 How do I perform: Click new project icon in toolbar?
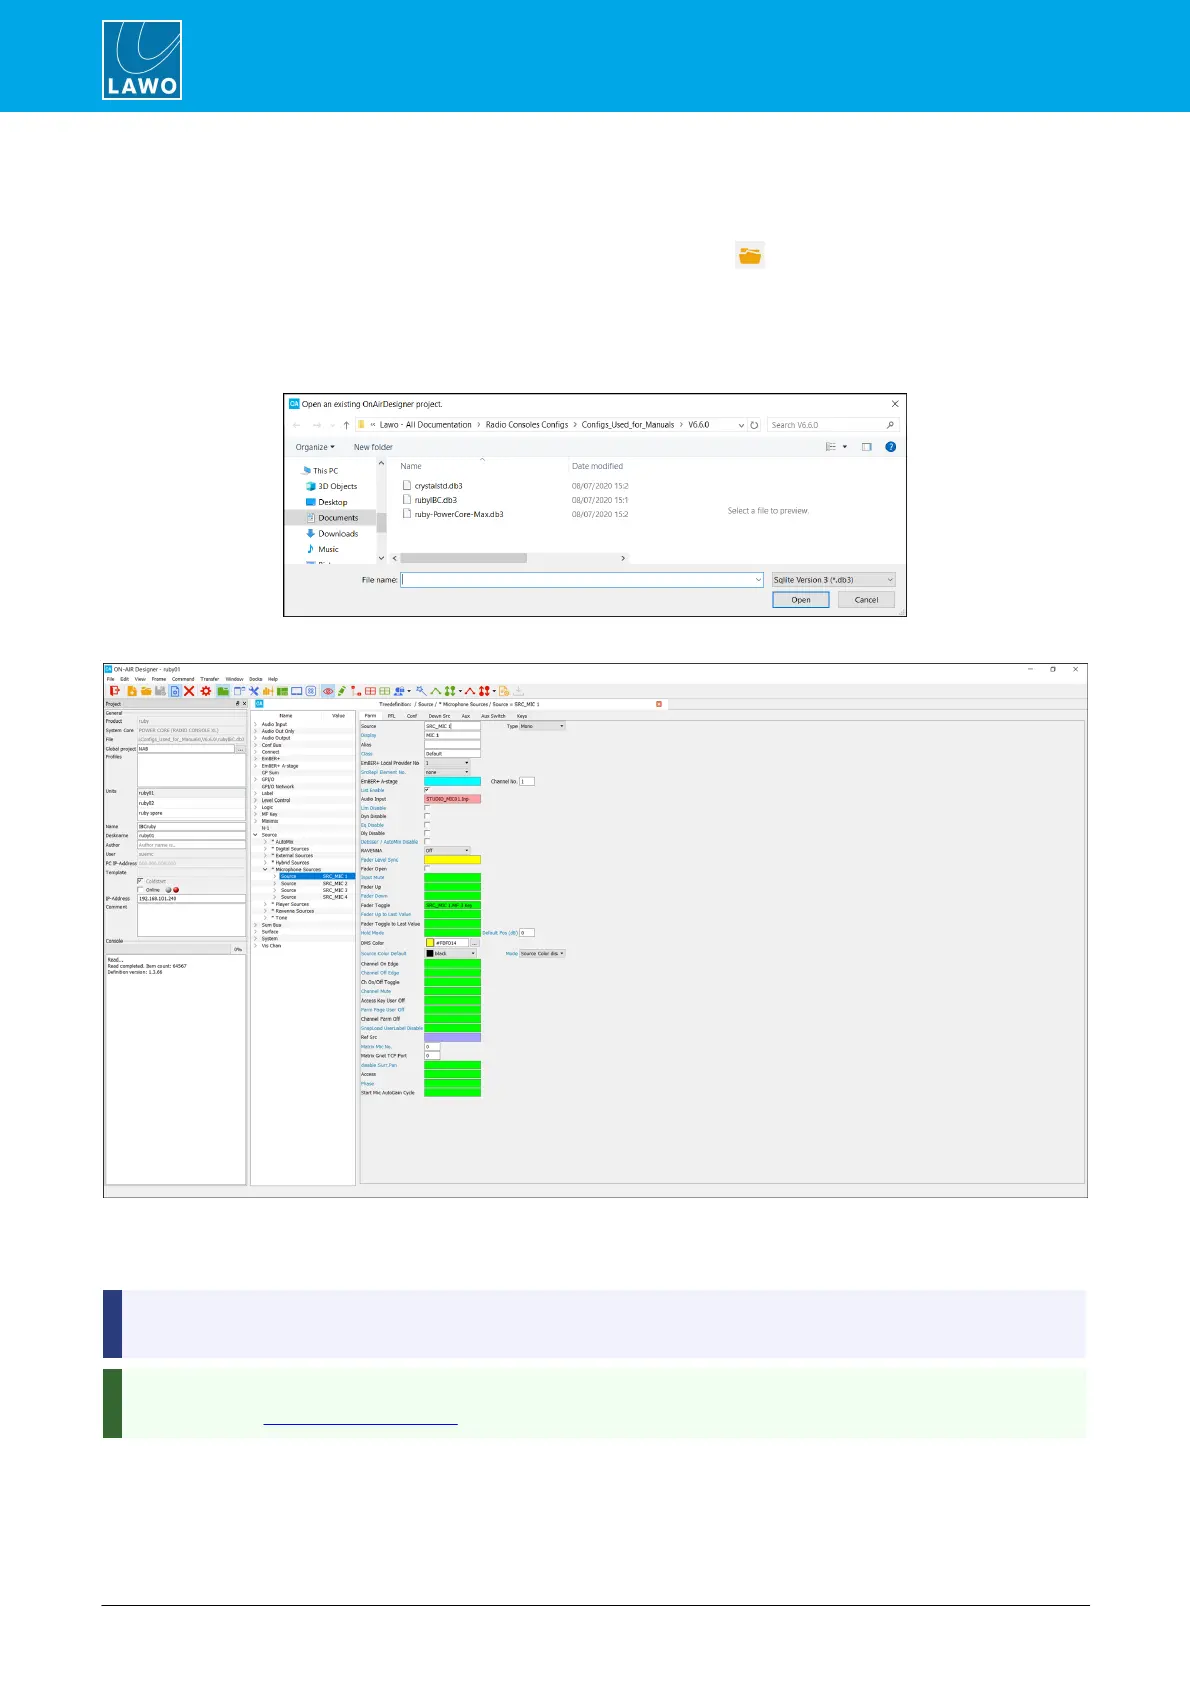point(132,691)
